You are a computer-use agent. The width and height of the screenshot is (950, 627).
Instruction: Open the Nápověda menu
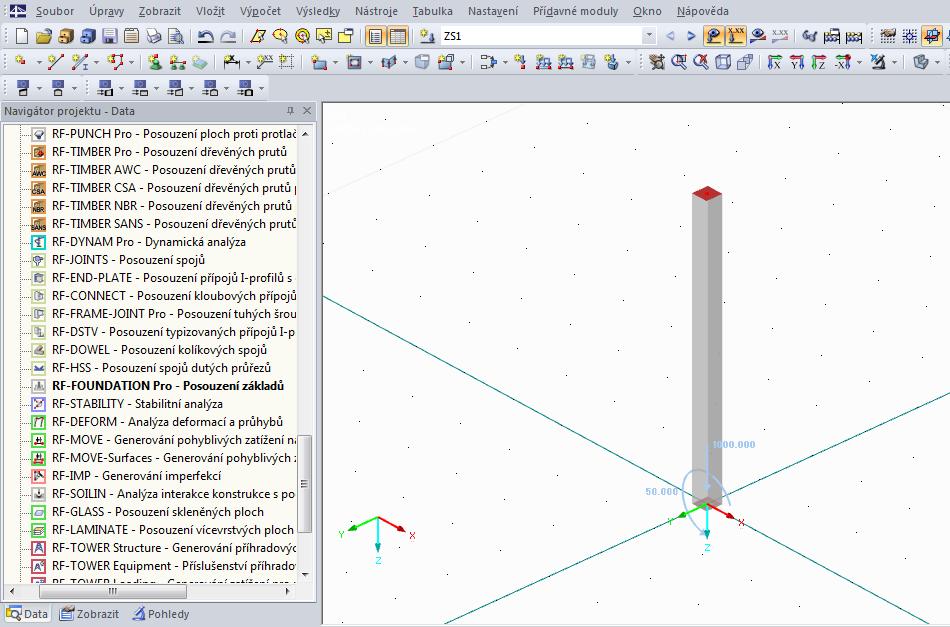tap(703, 11)
